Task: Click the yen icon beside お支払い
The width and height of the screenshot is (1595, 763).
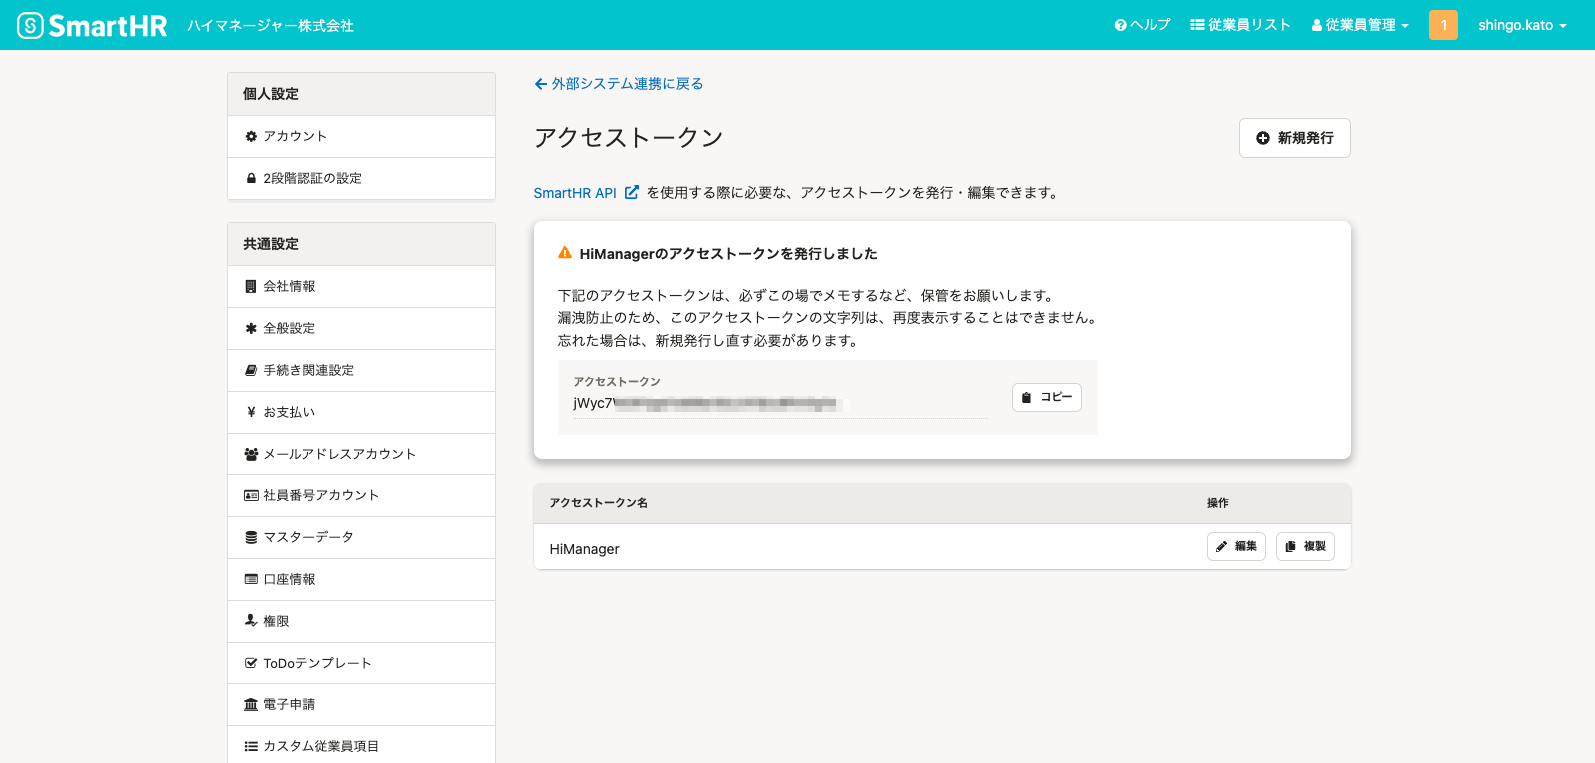Action: (x=251, y=412)
